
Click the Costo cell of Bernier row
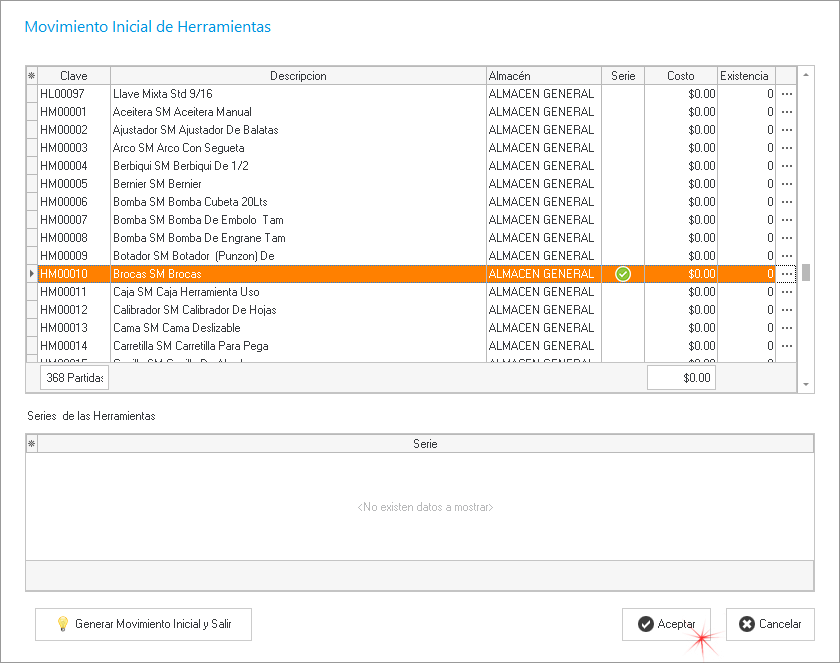pos(681,184)
